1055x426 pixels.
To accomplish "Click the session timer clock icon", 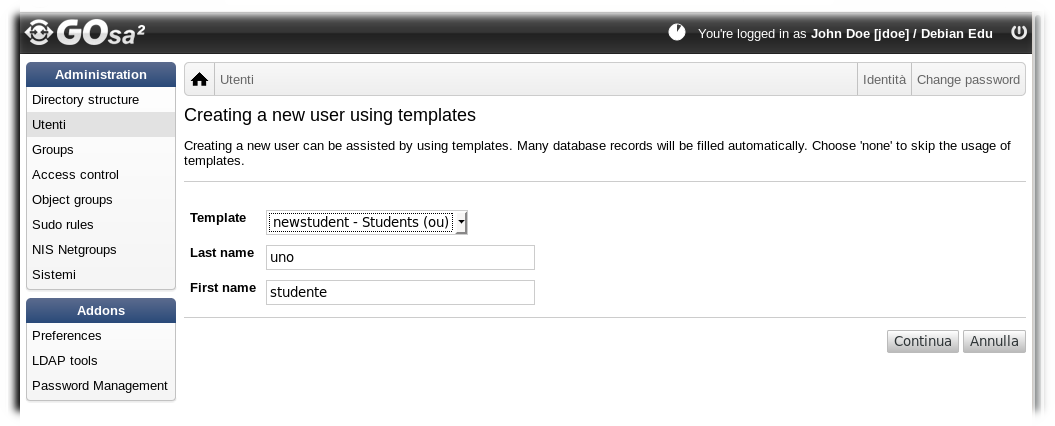I will (x=677, y=32).
